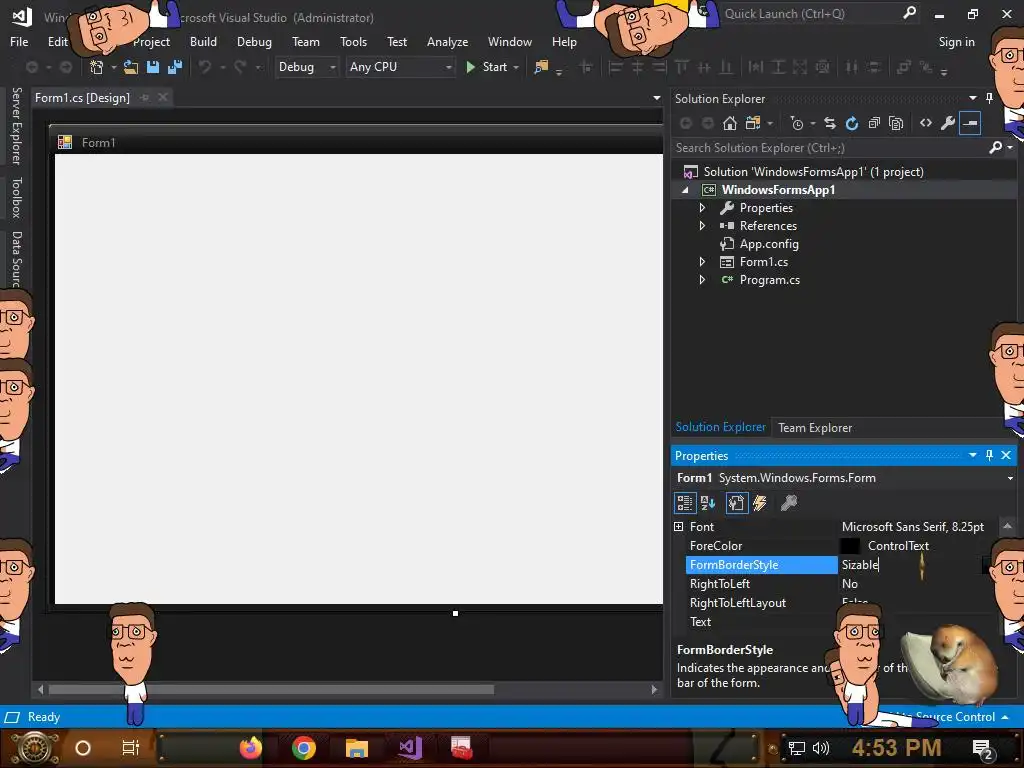Click the Solution Explorer search magnifier icon
This screenshot has height=768, width=1024.
(x=995, y=148)
